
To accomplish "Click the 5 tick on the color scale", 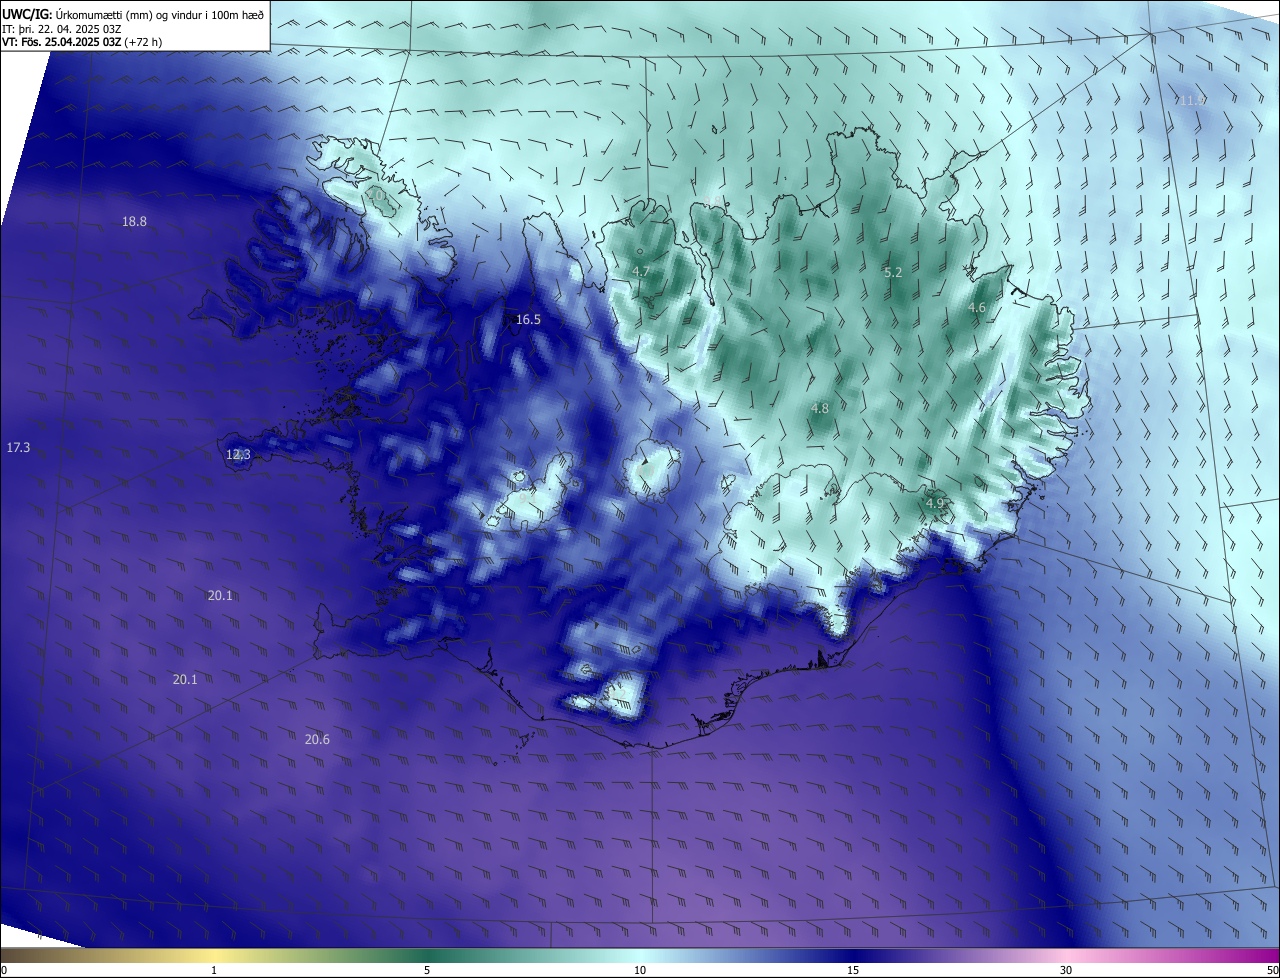I will 427,970.
